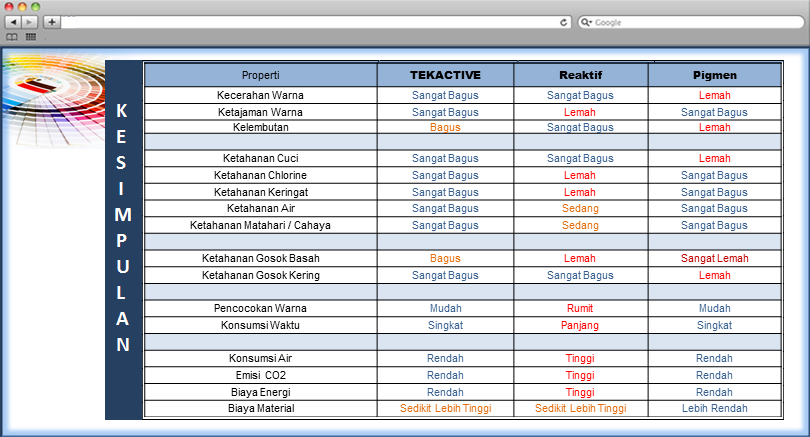Click TEKACTIVE's Mudah in Pencocokan Warna
Screen dimensions: 810x437
tap(445, 308)
